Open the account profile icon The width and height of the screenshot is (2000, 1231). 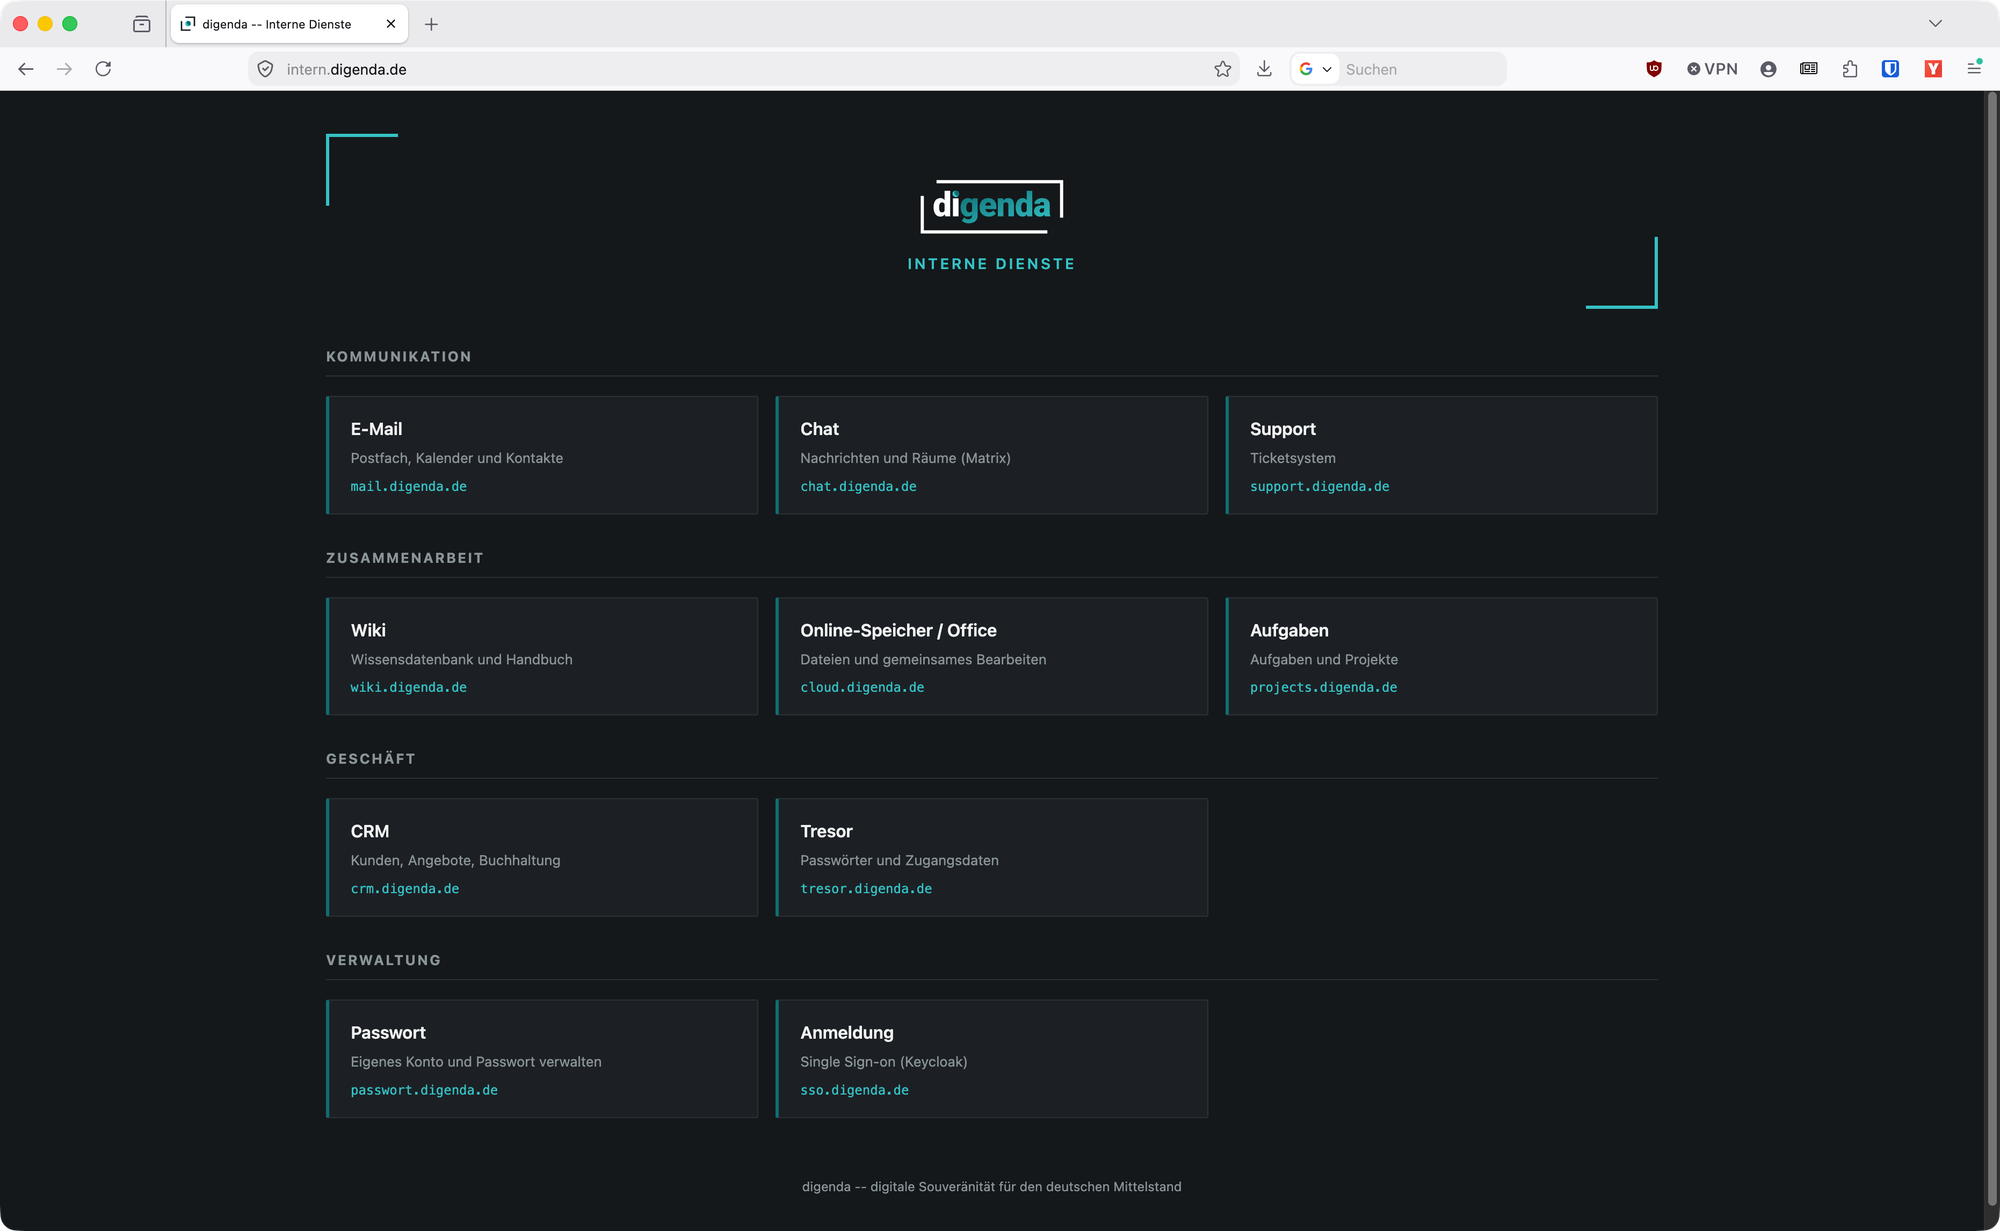[1768, 69]
